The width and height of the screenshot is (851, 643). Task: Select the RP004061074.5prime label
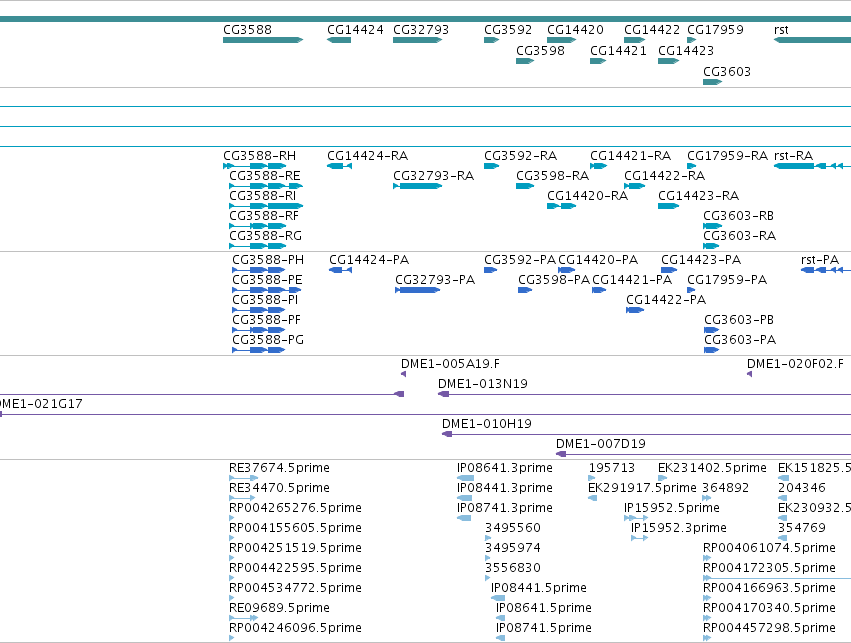769,548
